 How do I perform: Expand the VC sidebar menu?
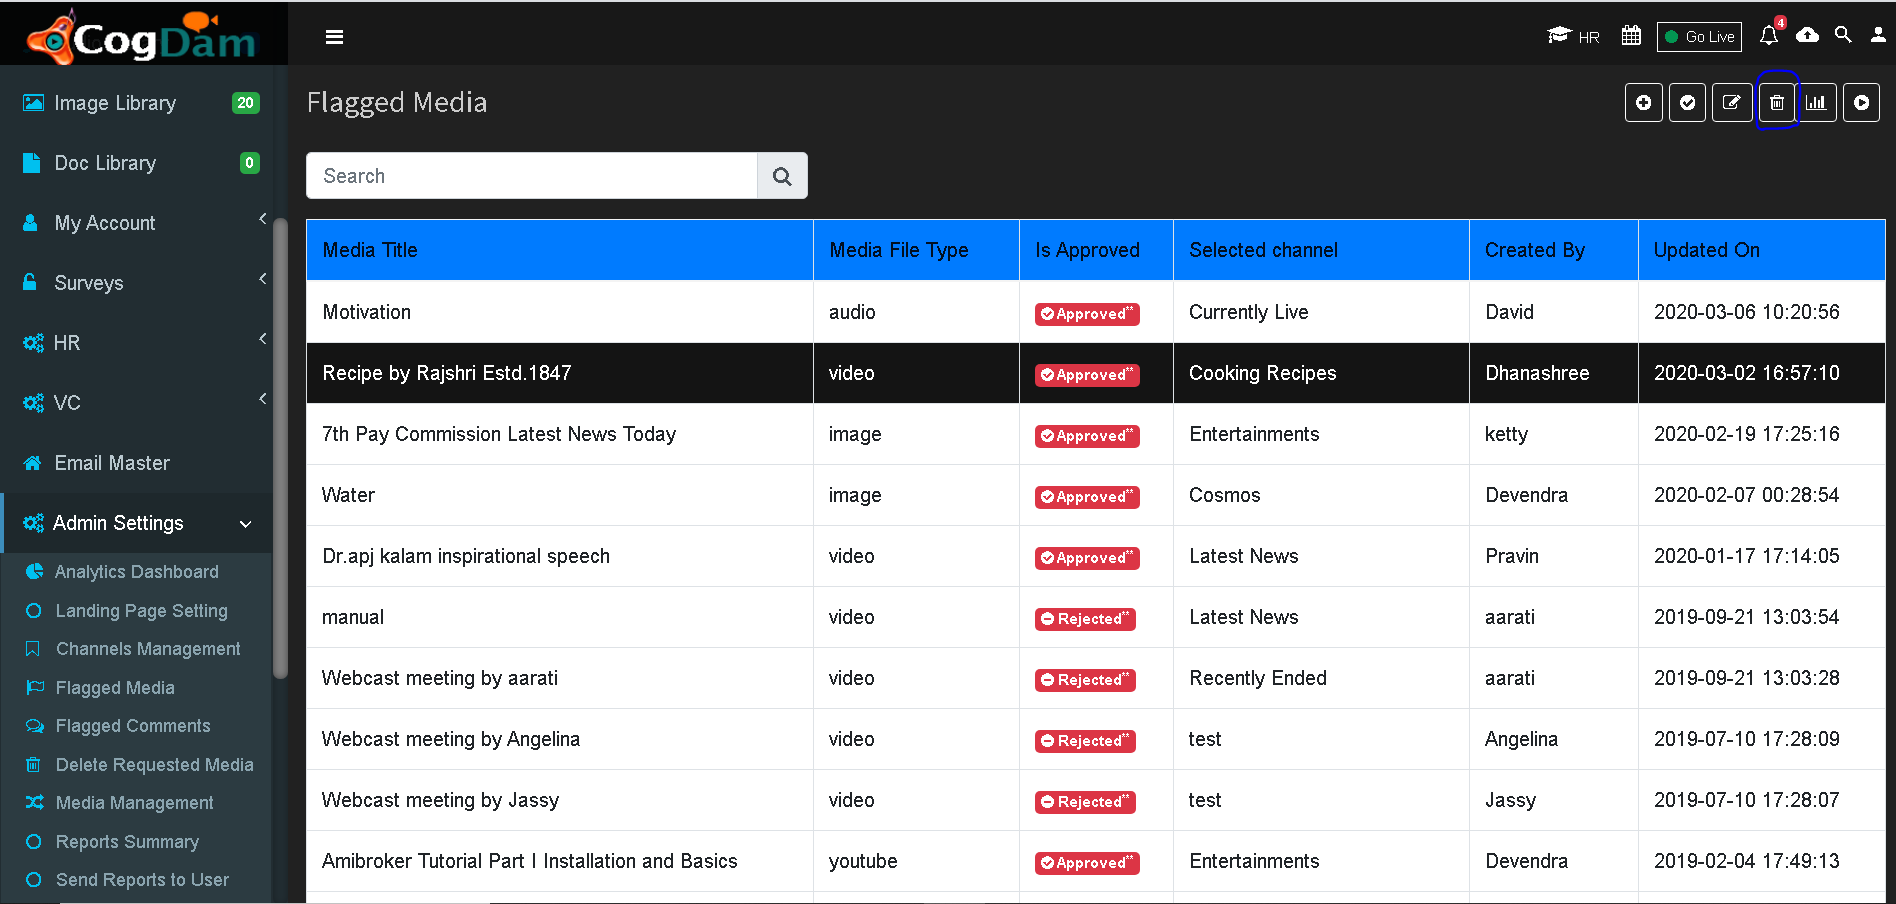click(136, 403)
